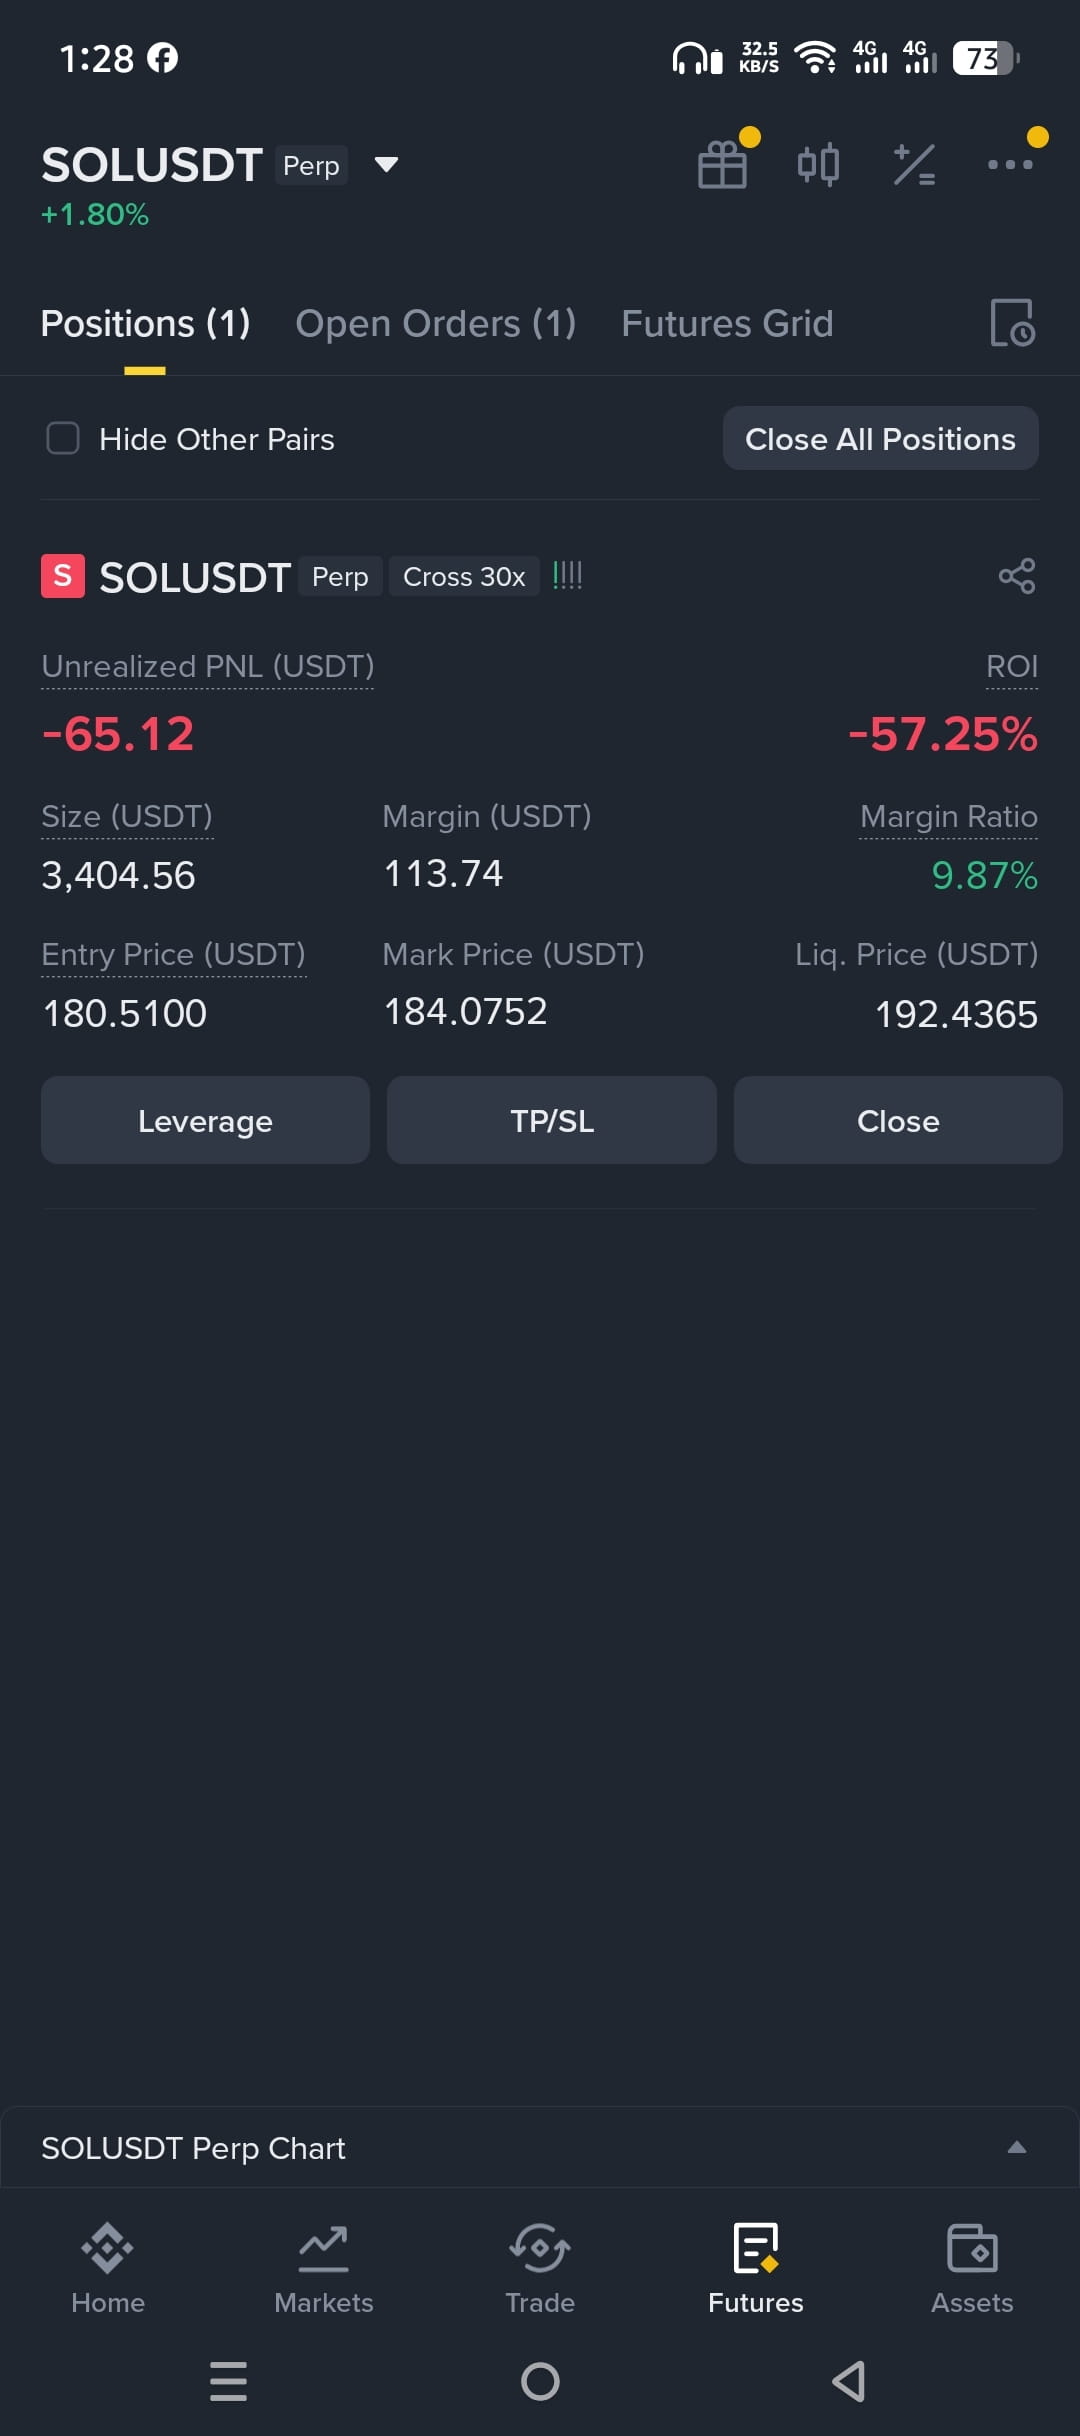The height and width of the screenshot is (2436, 1080).
Task: Tap the ADL indicator bars beside Cross 30x
Action: [x=568, y=576]
